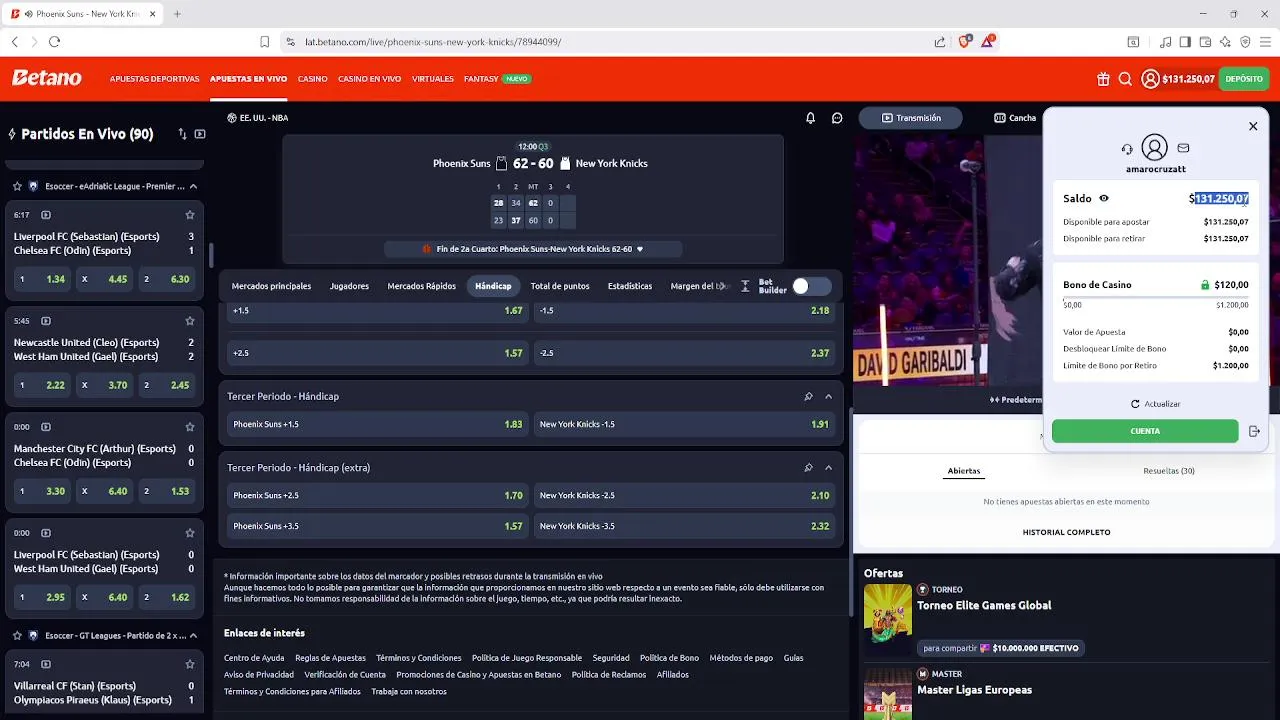Switch to the Jugadores tab
This screenshot has height=720, width=1280.
coord(349,286)
